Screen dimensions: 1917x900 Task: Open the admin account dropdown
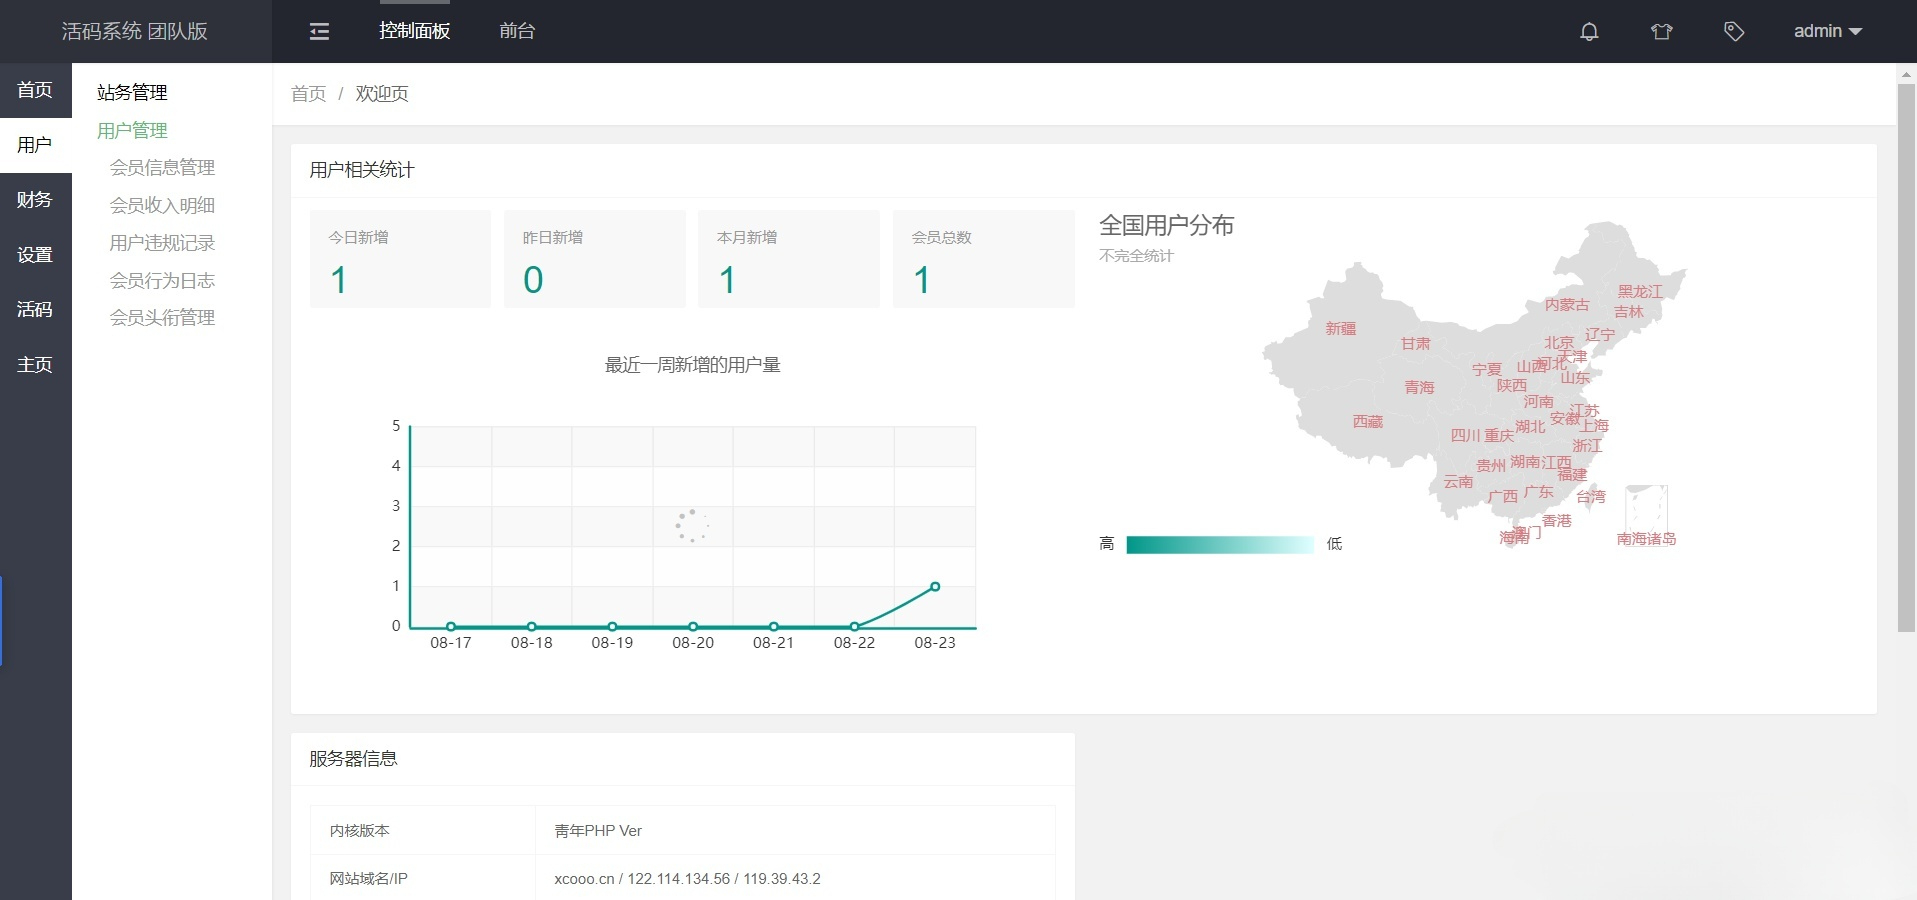(1827, 32)
